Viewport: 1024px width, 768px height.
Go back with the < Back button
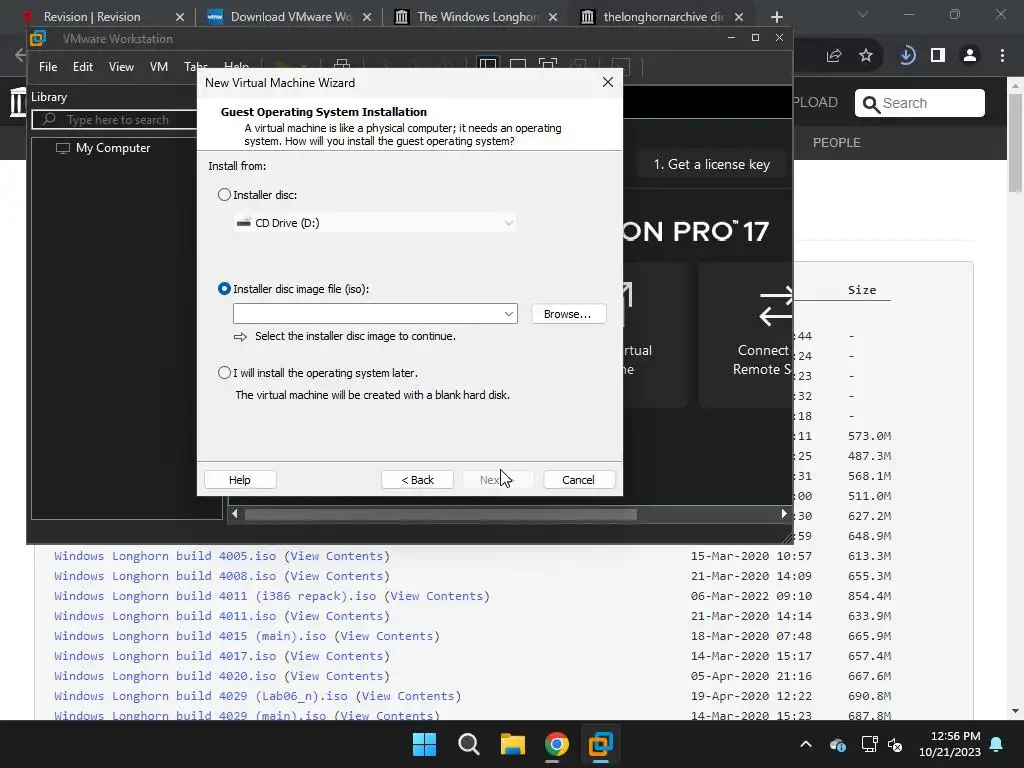click(x=417, y=479)
